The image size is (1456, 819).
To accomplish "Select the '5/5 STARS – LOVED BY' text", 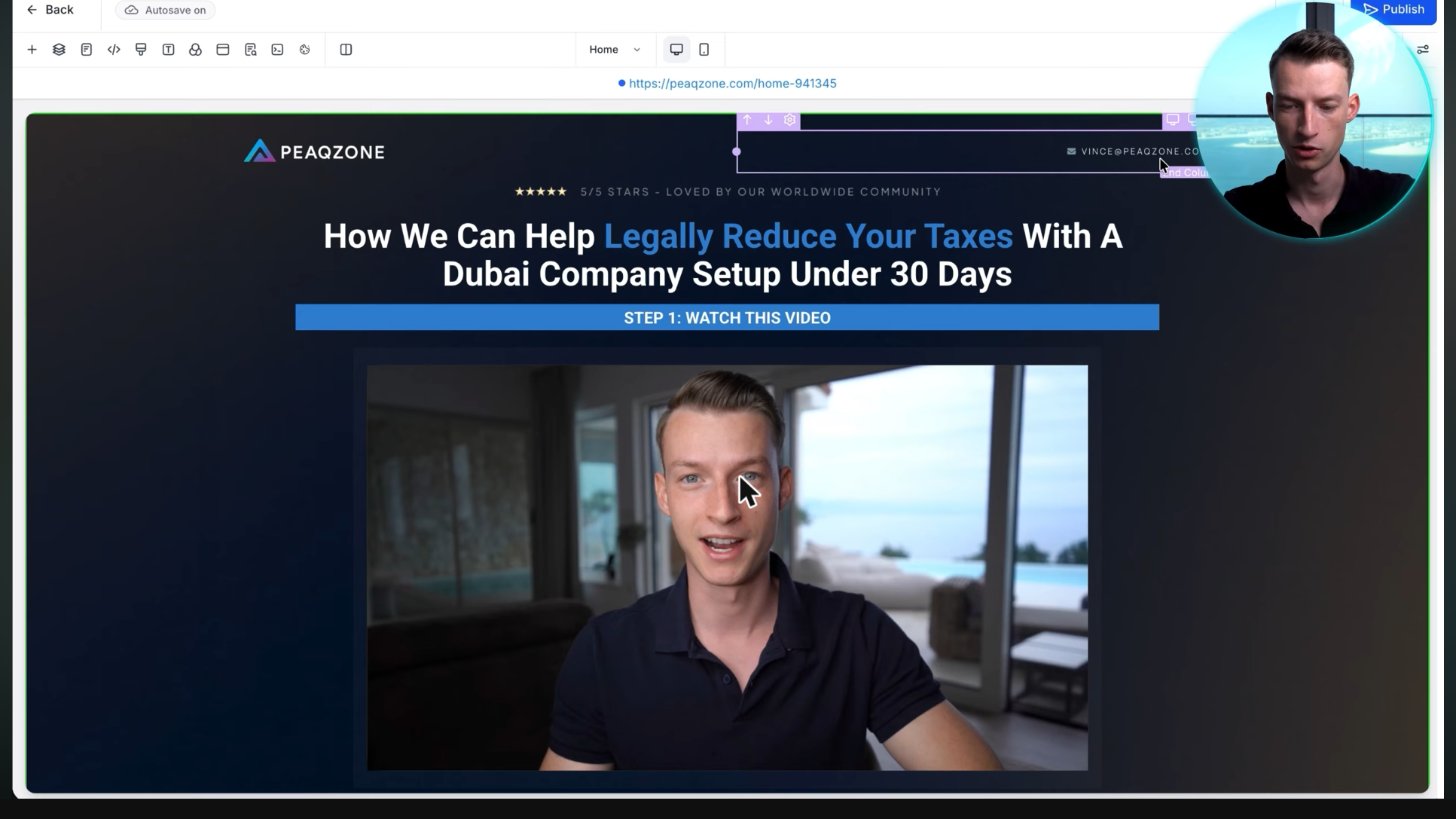I will 655,192.
